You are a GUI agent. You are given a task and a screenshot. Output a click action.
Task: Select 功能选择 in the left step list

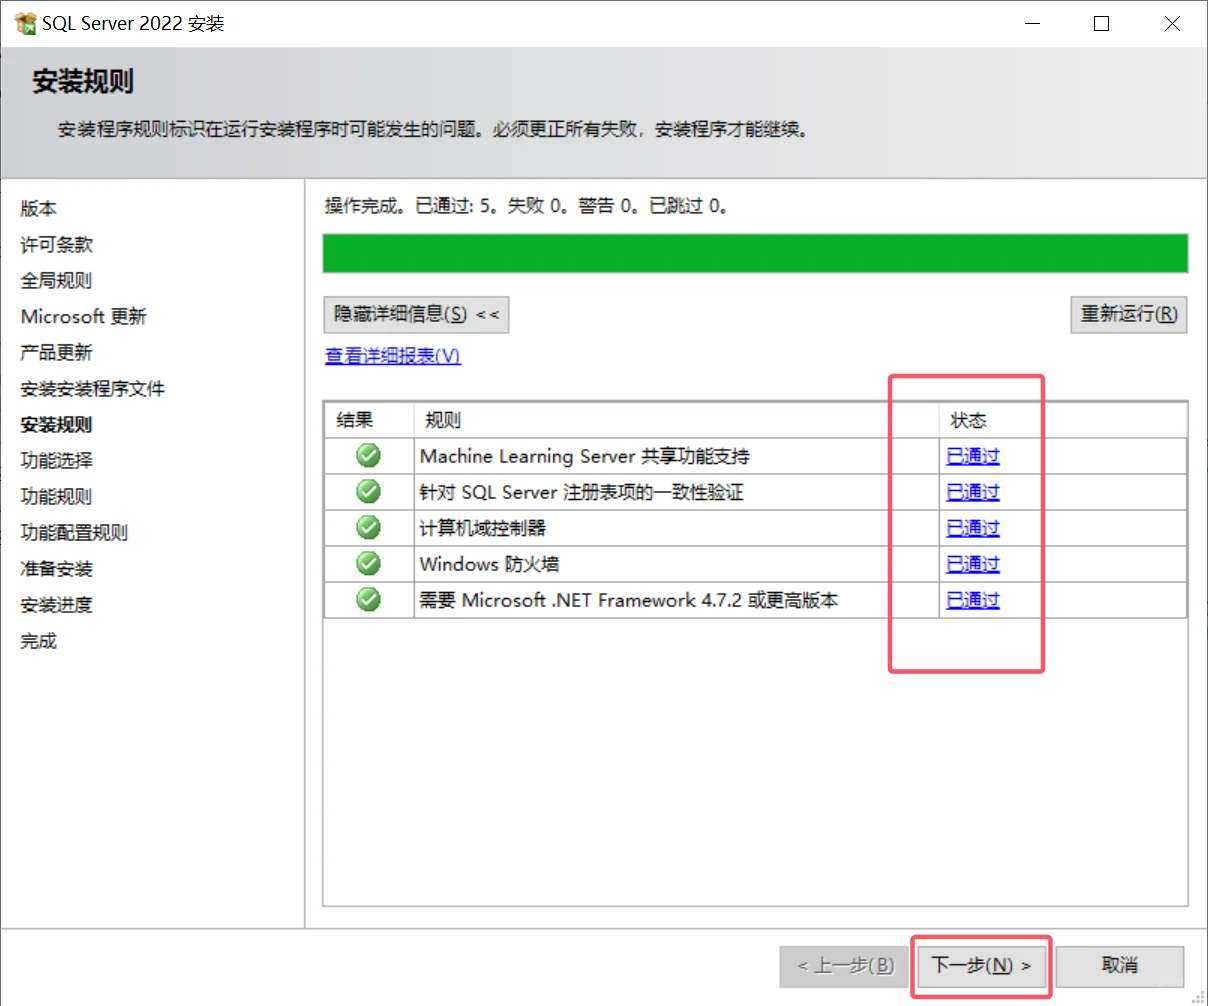[x=55, y=460]
